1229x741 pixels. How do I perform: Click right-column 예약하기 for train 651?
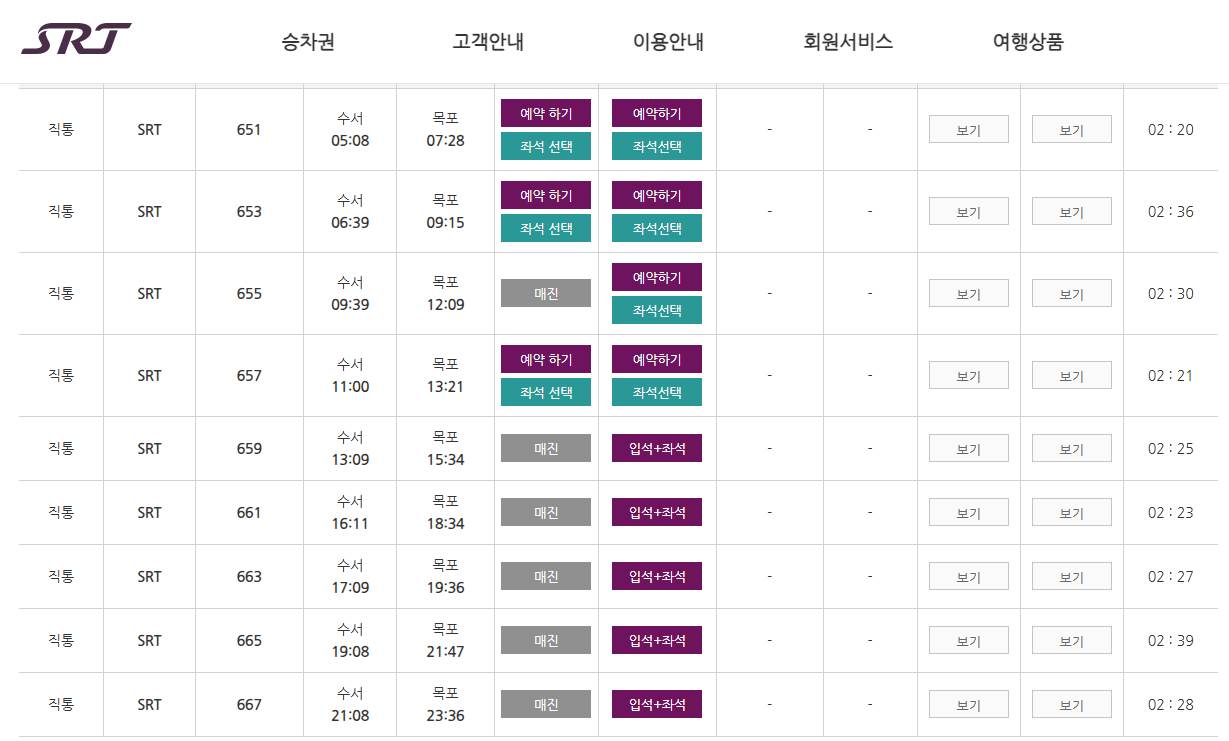click(657, 113)
